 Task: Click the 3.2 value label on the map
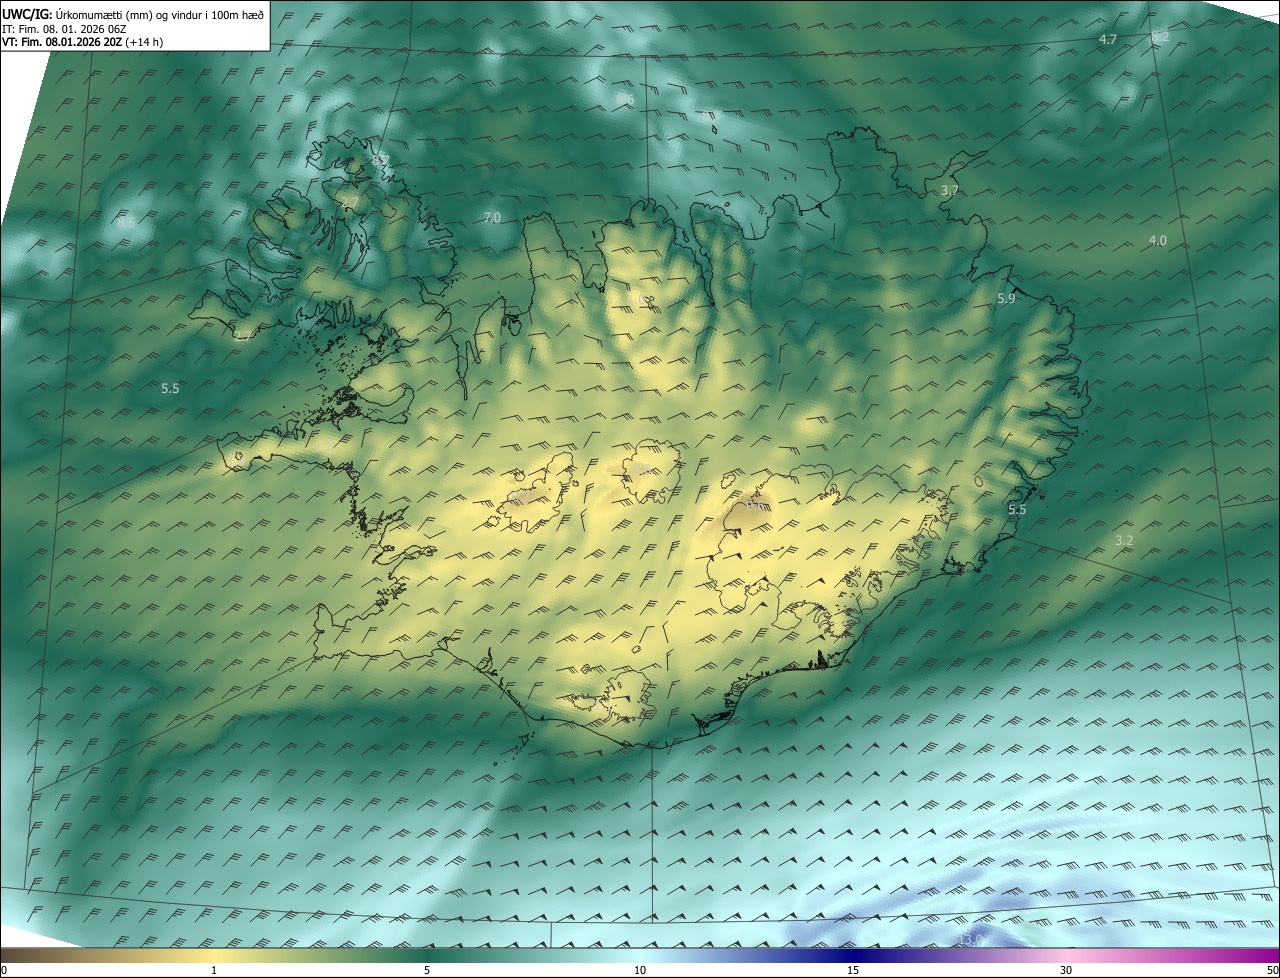(1124, 540)
